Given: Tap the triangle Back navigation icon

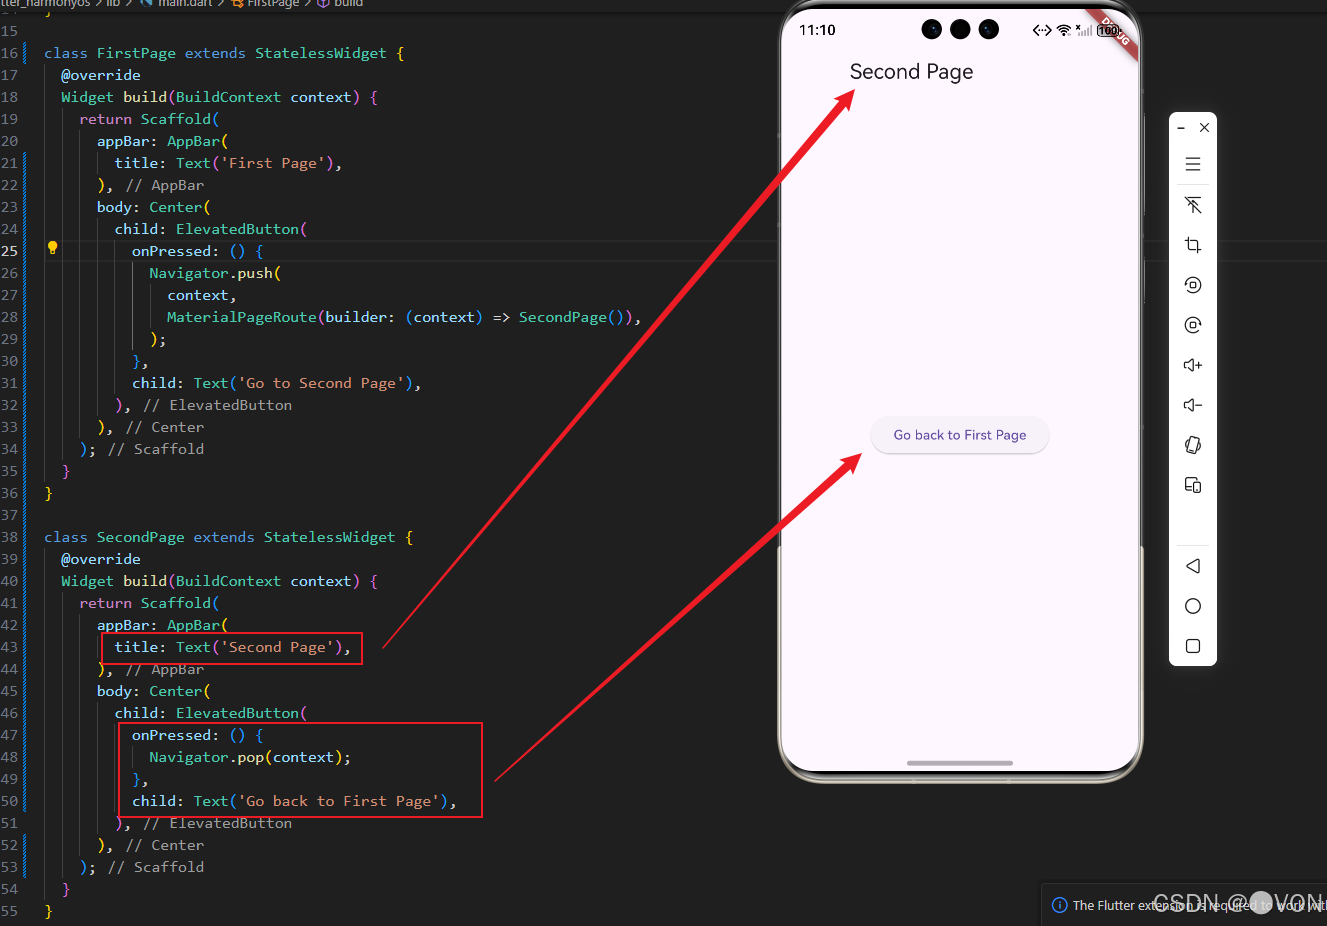Looking at the screenshot, I should [1193, 566].
